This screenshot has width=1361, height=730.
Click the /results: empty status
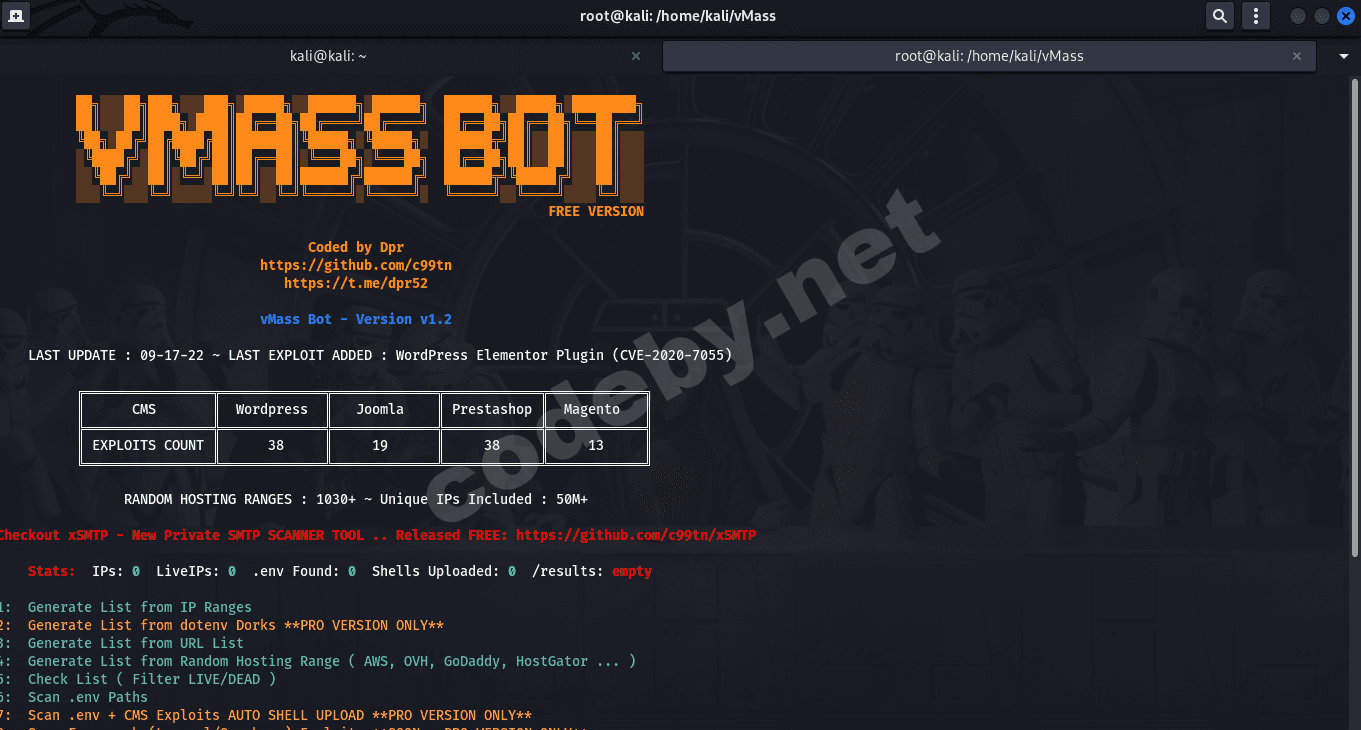click(x=592, y=571)
